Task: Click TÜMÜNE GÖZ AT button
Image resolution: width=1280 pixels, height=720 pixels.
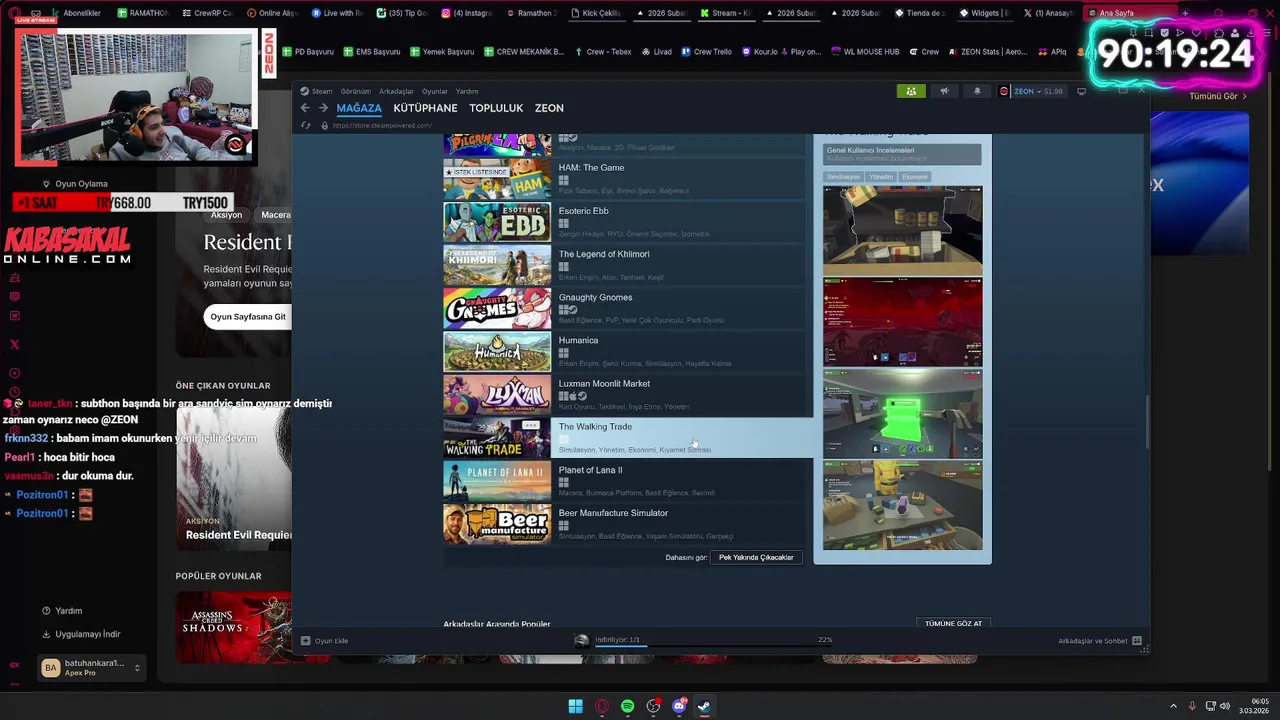Action: (953, 623)
